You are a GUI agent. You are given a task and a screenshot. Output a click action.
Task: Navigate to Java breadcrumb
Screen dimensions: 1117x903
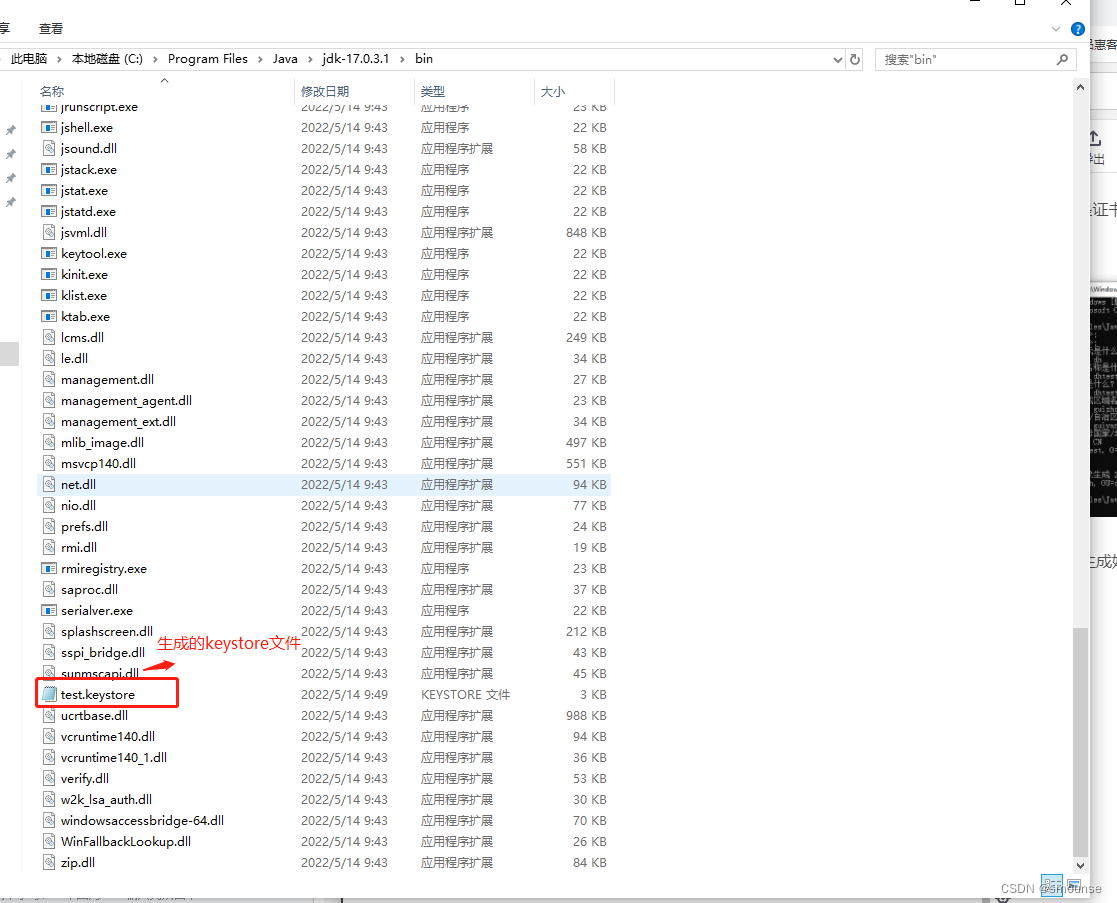coord(285,58)
